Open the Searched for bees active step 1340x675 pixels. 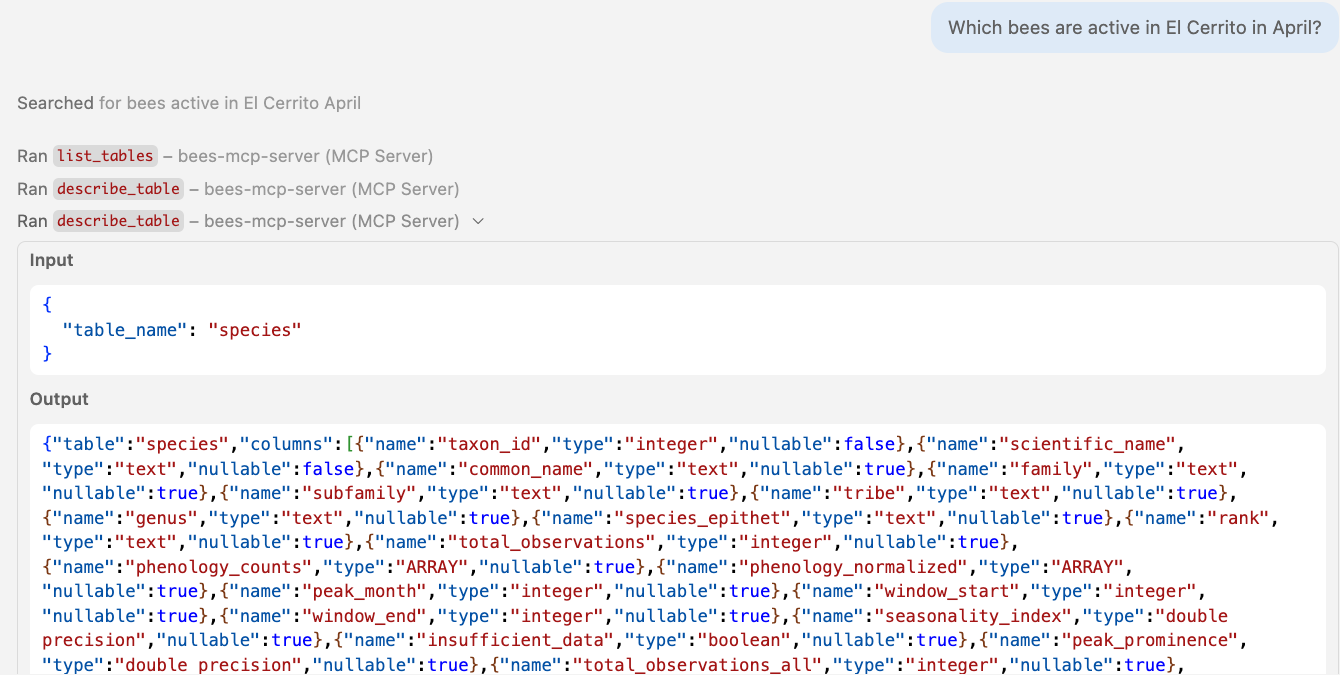(189, 103)
